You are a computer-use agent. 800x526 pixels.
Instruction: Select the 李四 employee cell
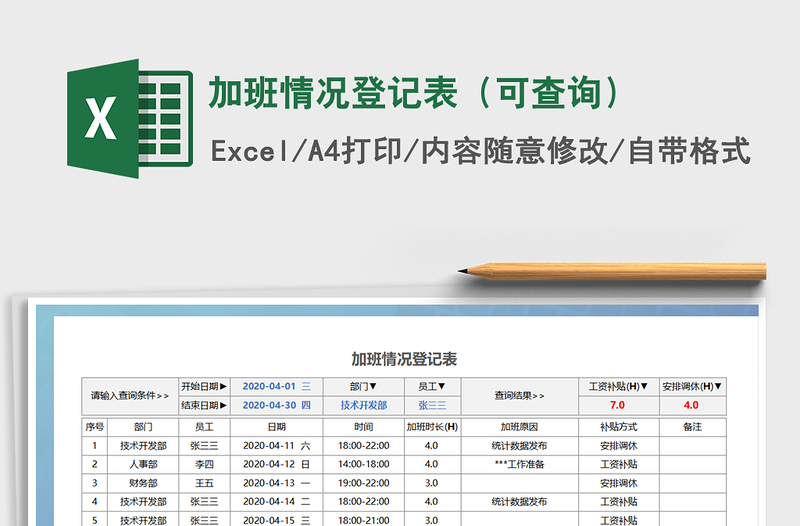(x=204, y=464)
